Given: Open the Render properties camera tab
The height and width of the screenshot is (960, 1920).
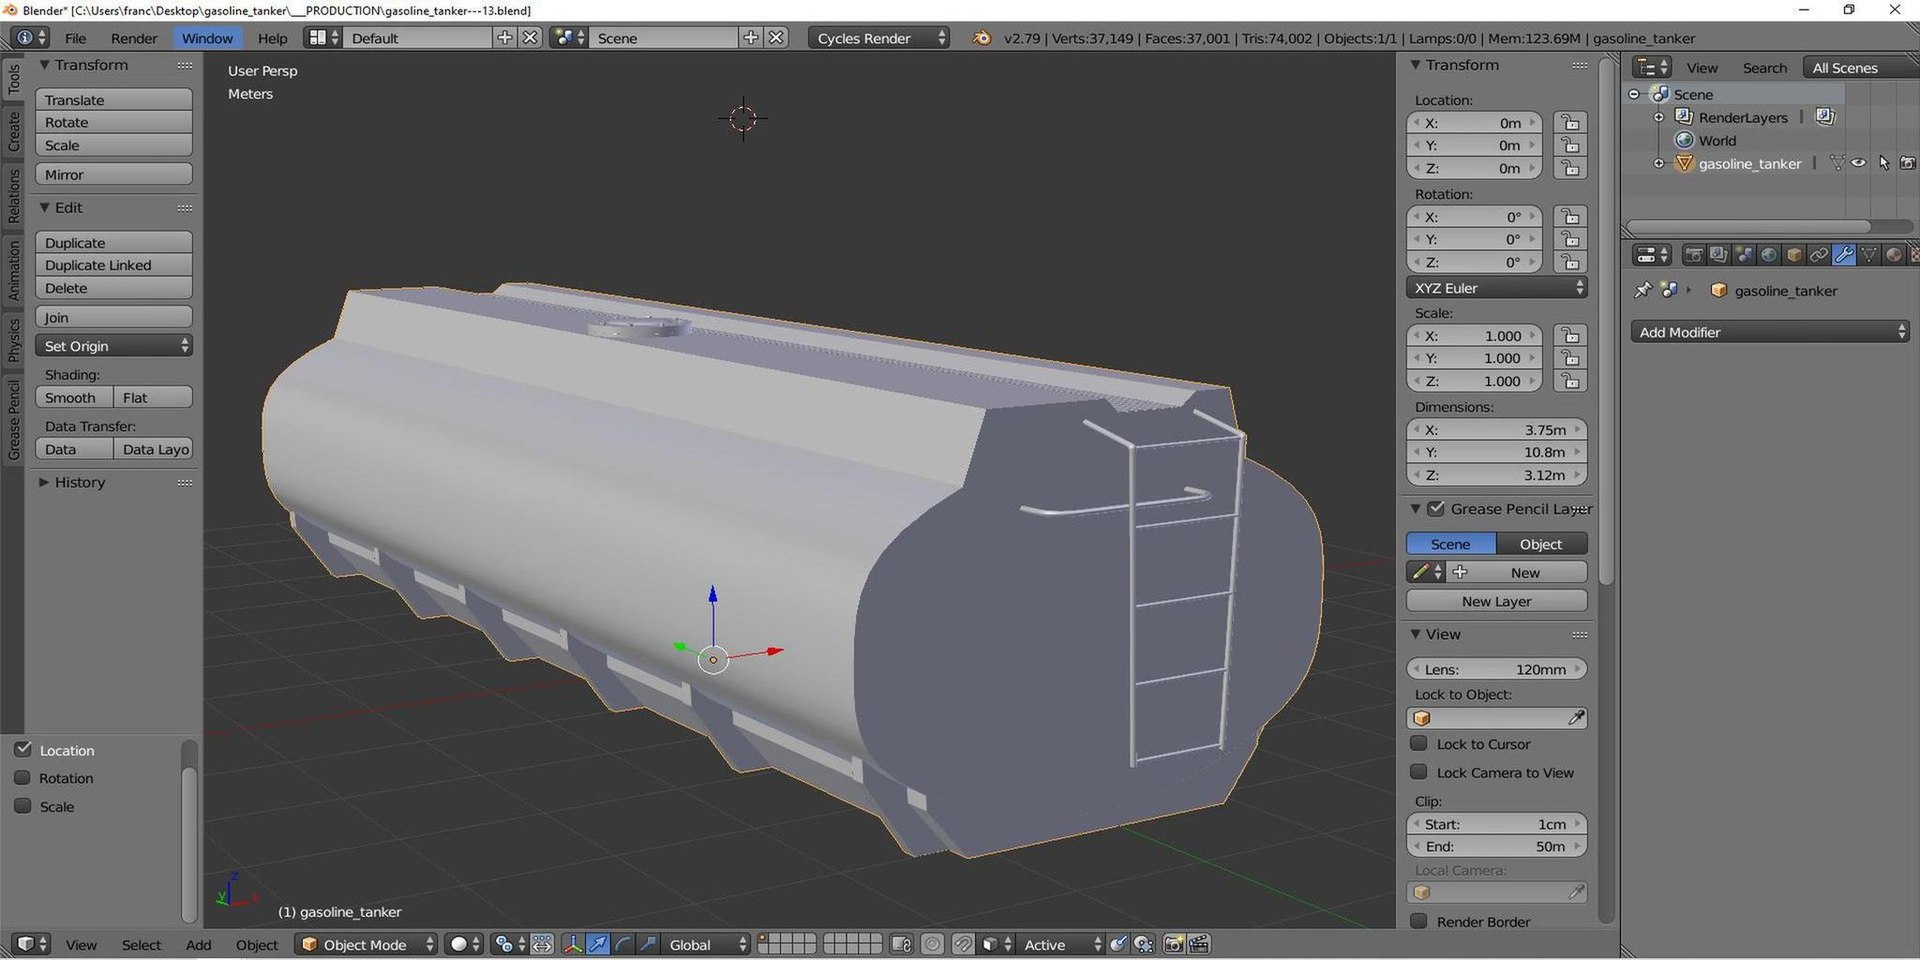Looking at the screenshot, I should [x=1694, y=255].
